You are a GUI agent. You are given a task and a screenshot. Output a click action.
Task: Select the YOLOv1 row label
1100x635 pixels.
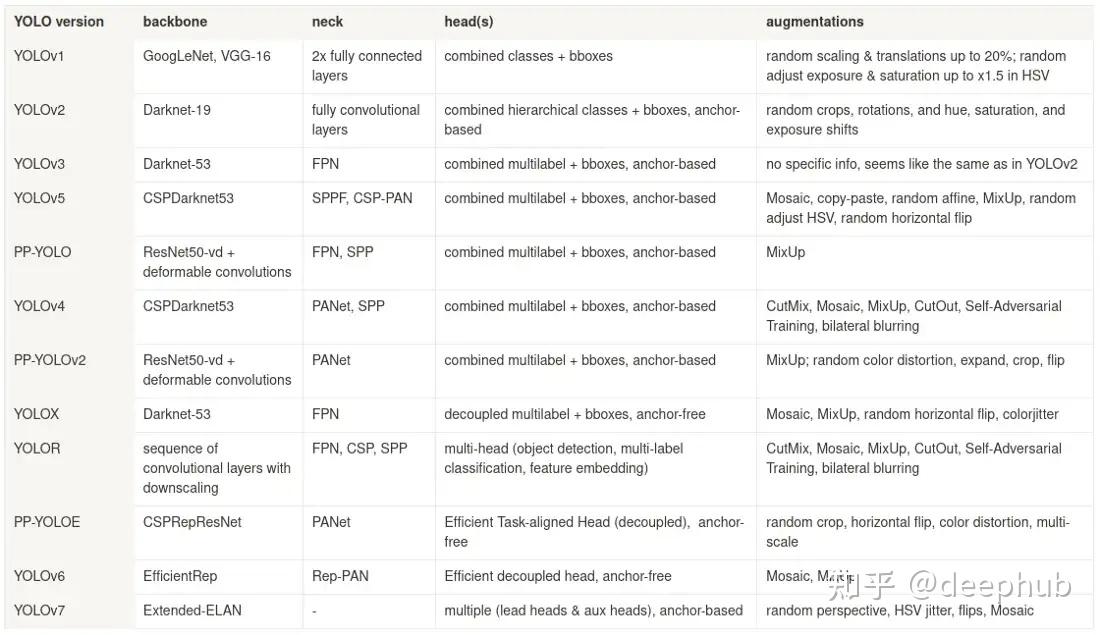point(39,56)
